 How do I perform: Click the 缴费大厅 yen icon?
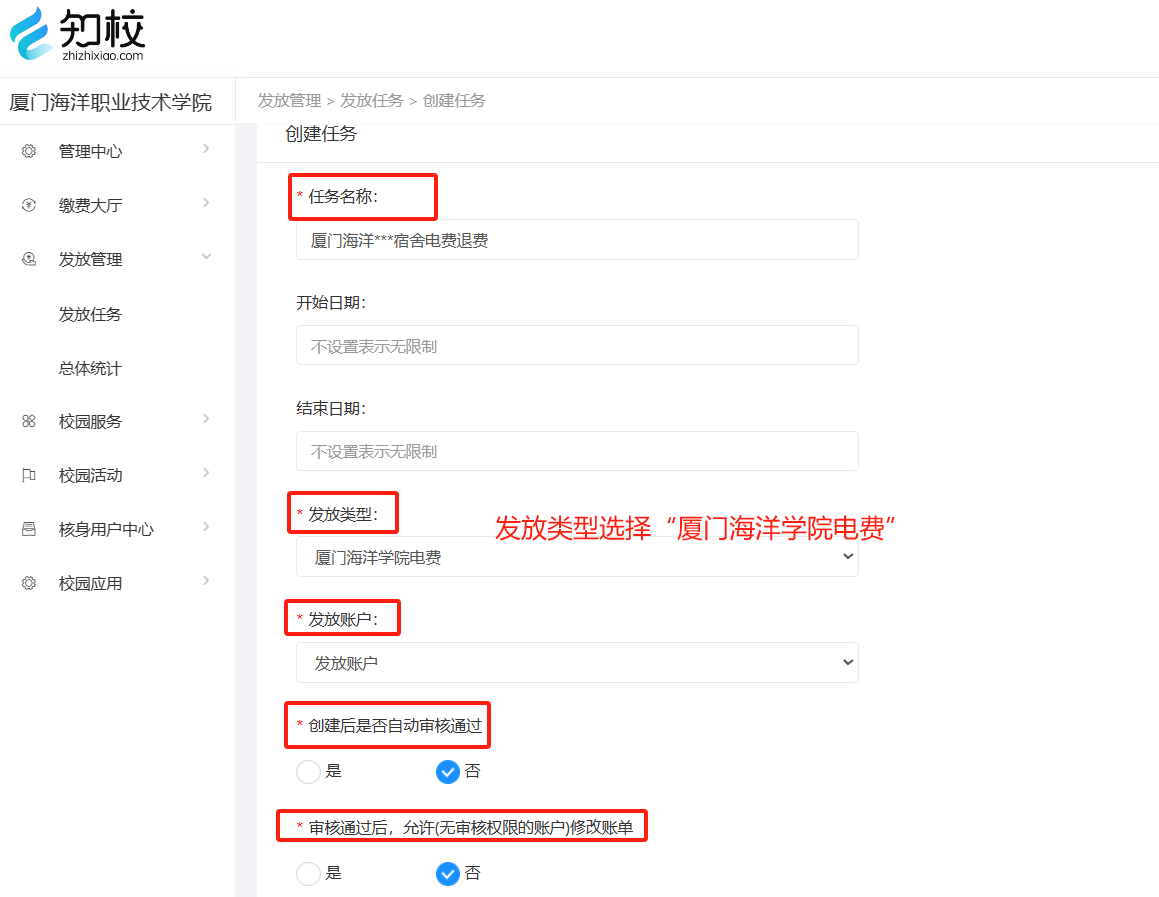[x=29, y=205]
